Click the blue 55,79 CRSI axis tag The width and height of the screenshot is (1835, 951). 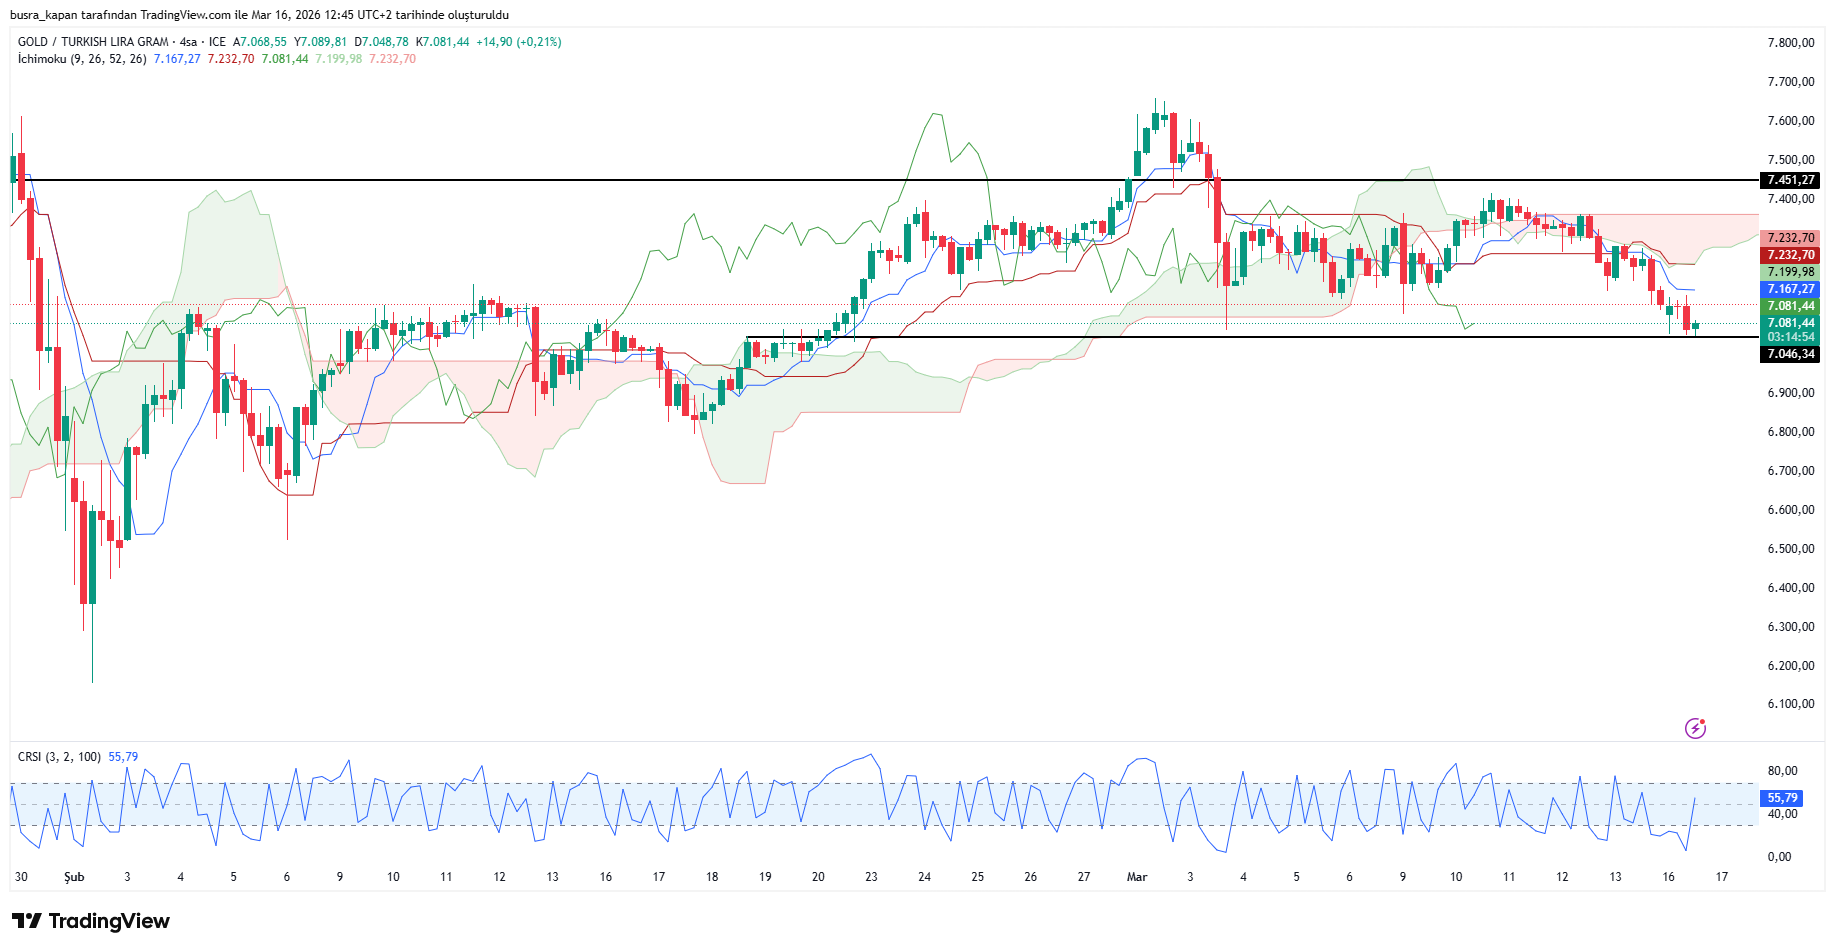pyautogui.click(x=1781, y=798)
